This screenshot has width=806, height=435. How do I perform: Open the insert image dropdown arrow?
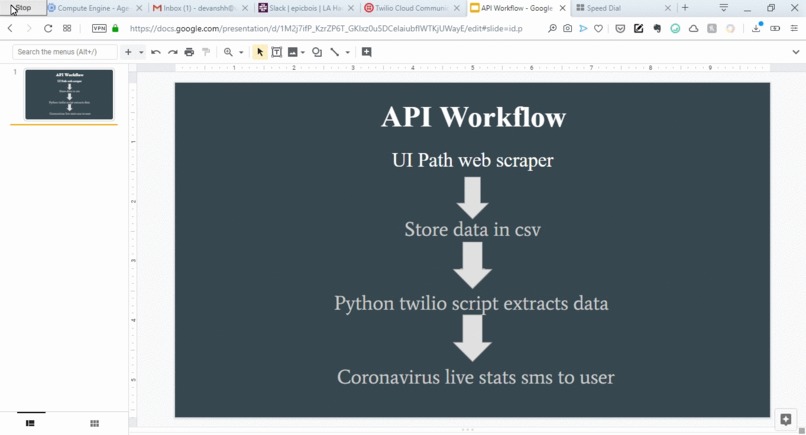point(303,52)
